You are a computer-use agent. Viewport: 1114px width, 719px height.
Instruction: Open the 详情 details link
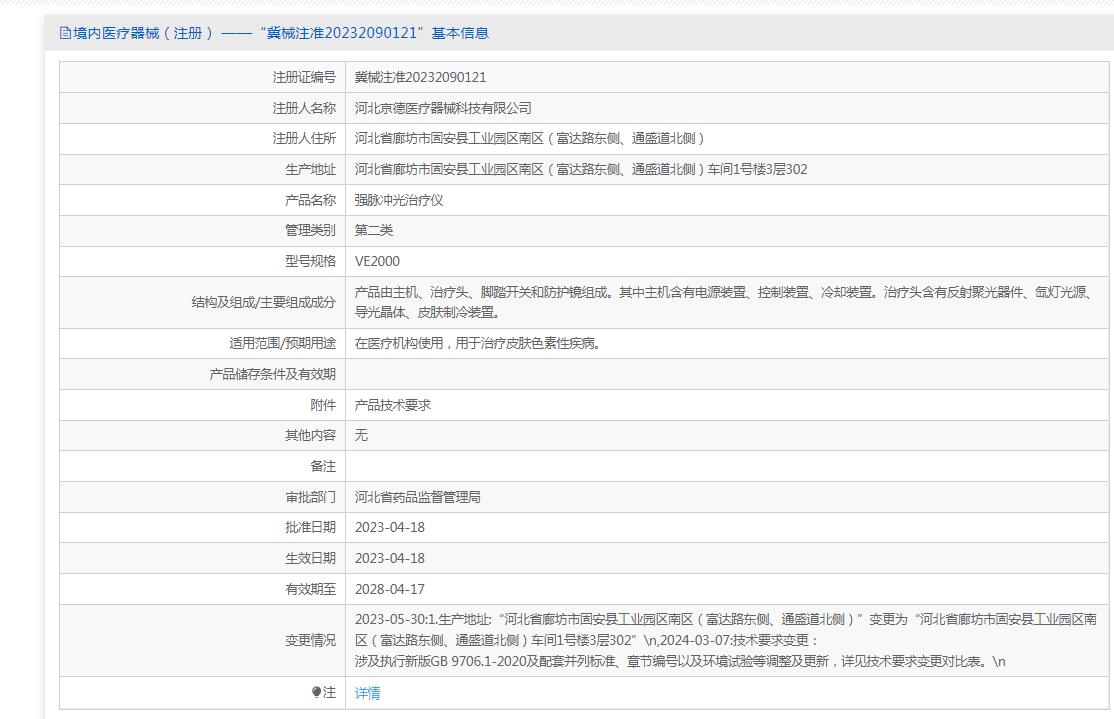[367, 693]
